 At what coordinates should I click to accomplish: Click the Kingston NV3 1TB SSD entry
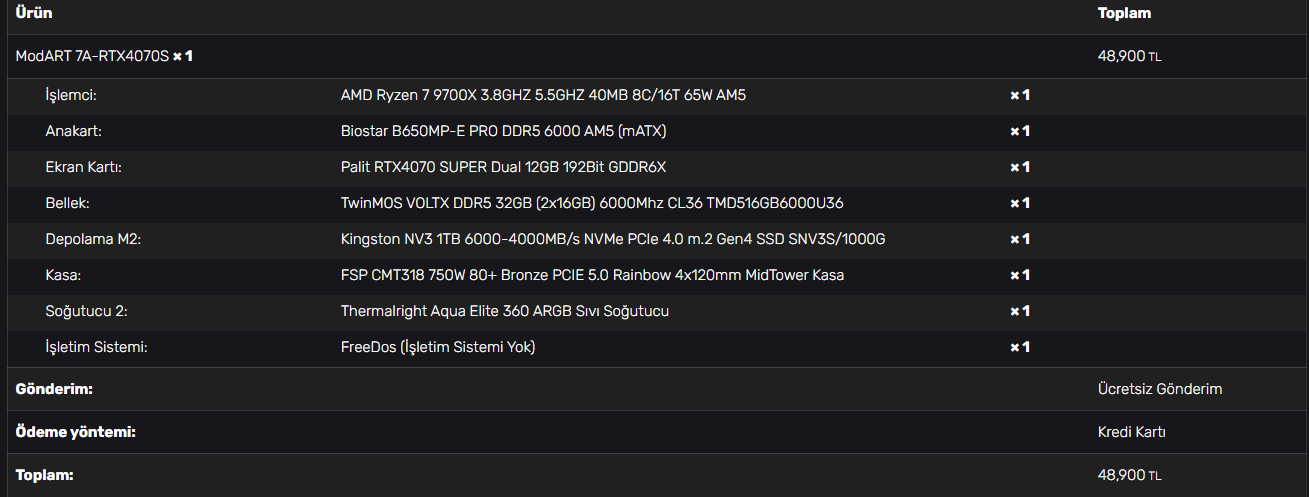click(x=613, y=239)
